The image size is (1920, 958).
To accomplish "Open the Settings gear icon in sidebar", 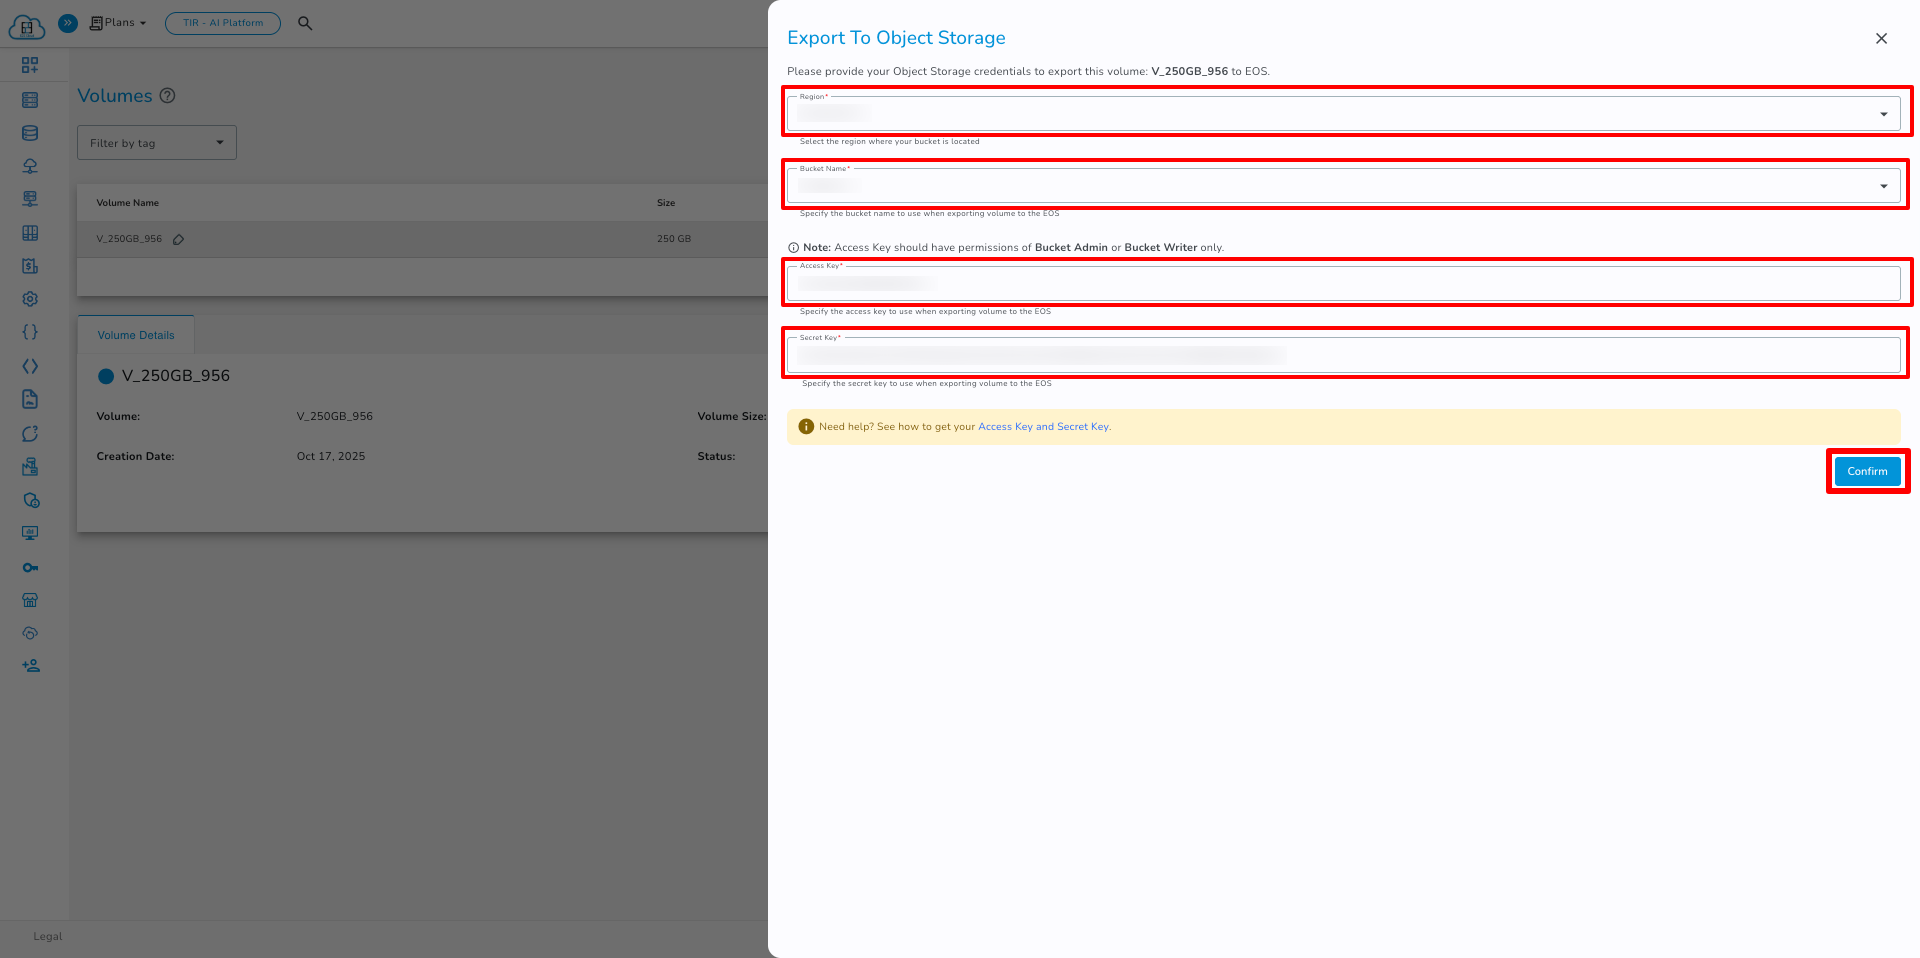I will (31, 298).
